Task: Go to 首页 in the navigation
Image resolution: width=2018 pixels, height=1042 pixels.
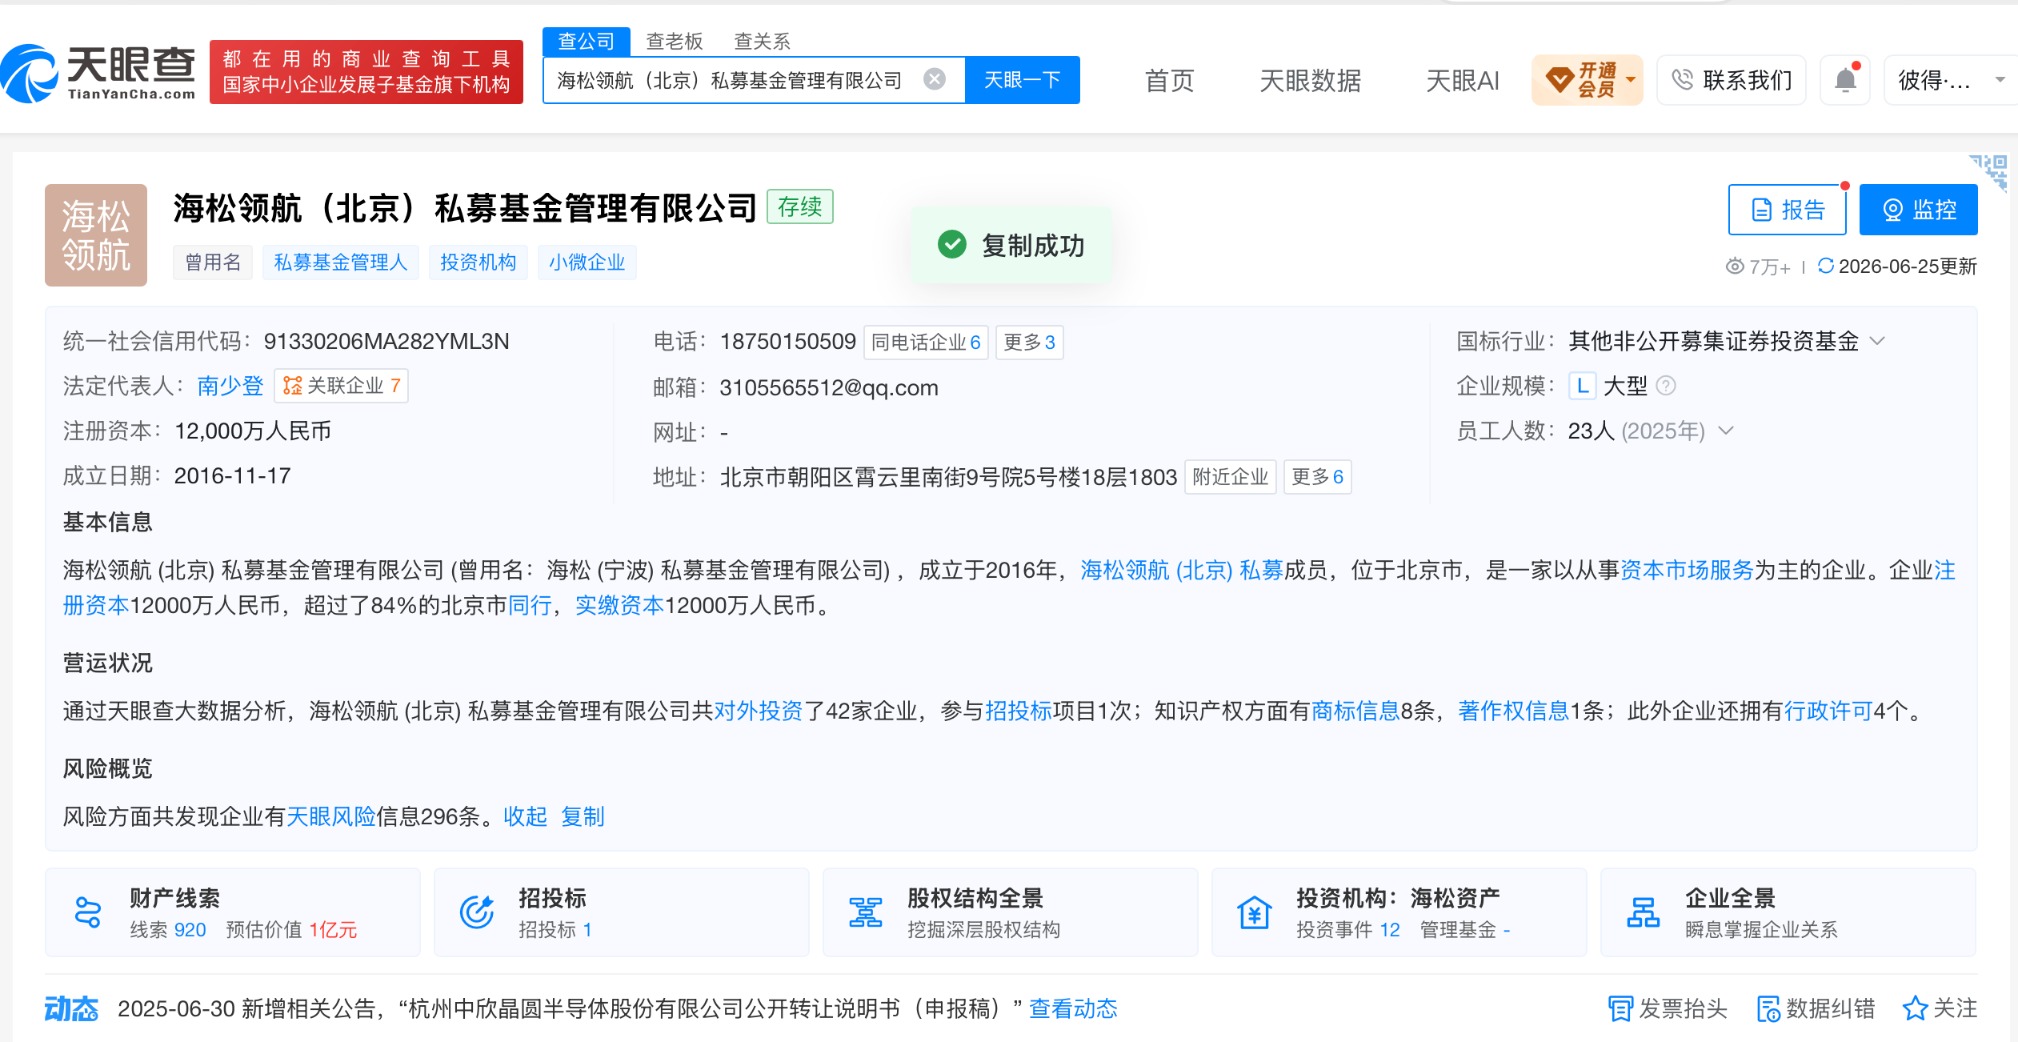Action: click(x=1169, y=80)
